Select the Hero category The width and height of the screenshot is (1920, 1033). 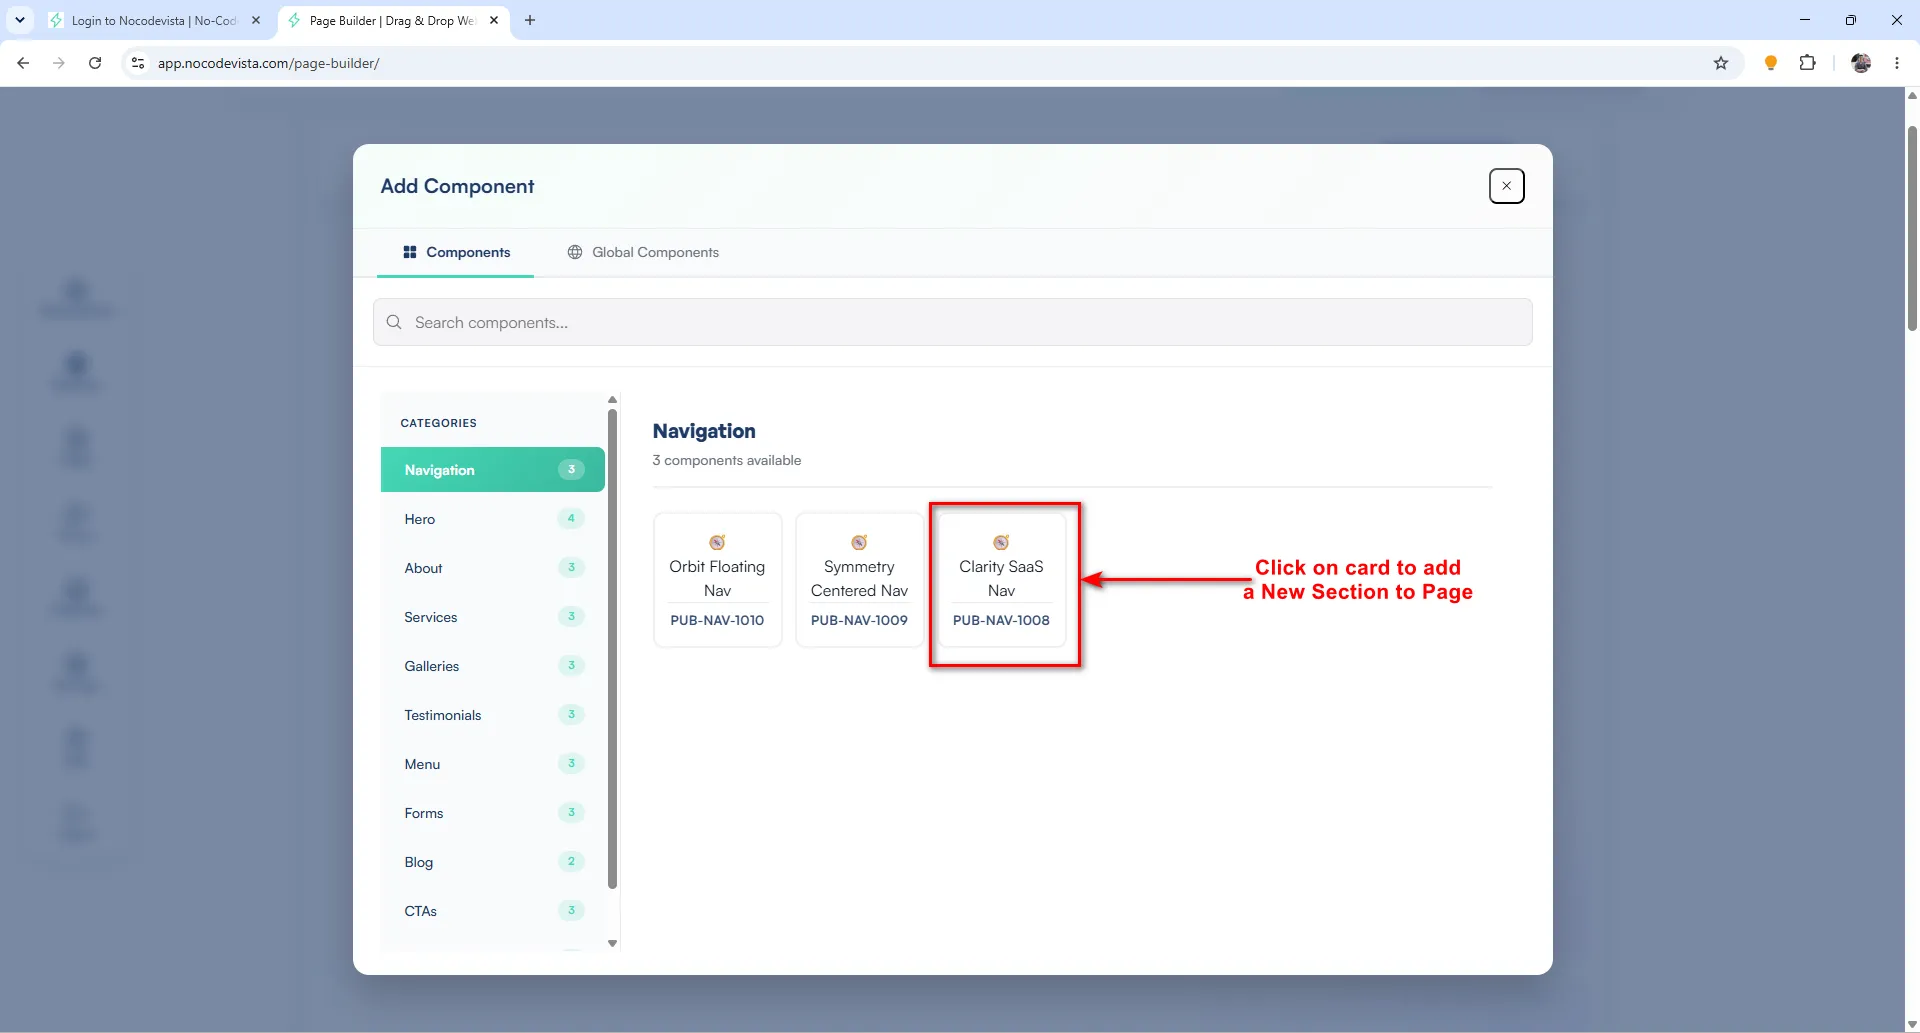coord(492,519)
